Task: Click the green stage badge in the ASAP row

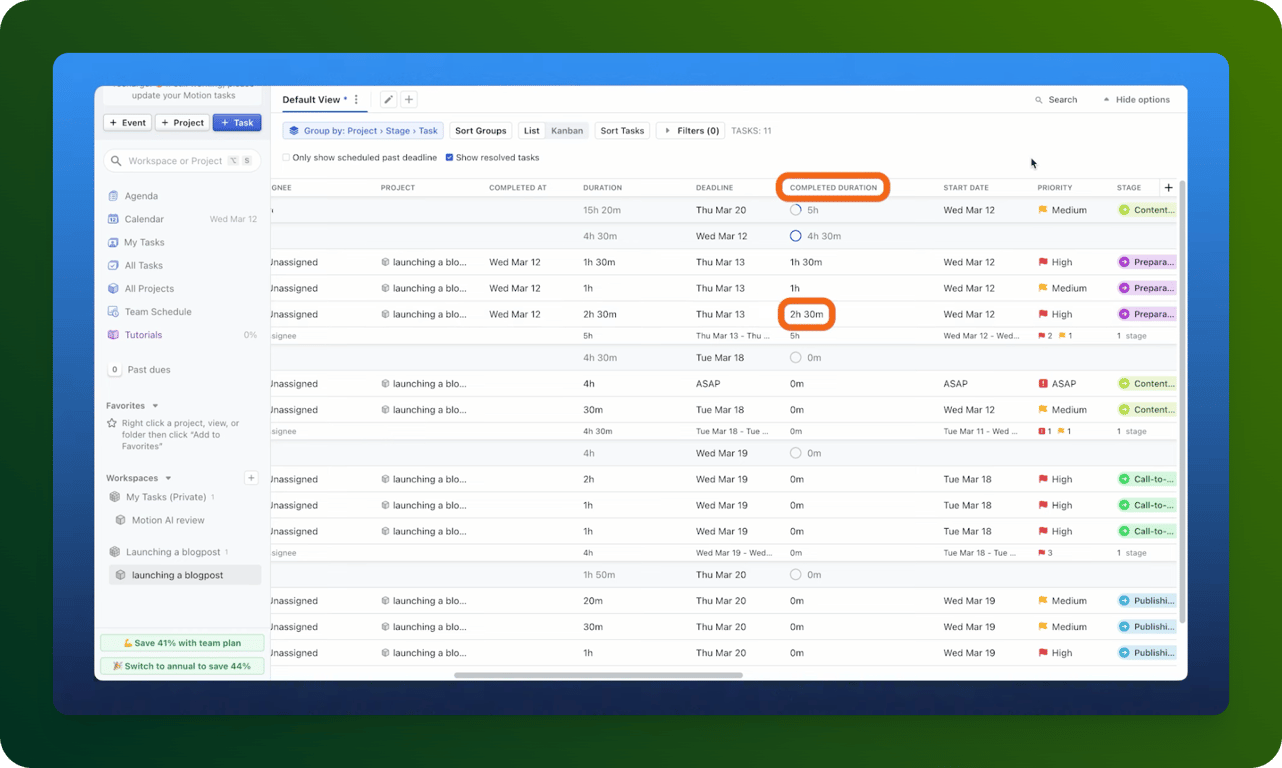Action: (x=1146, y=384)
